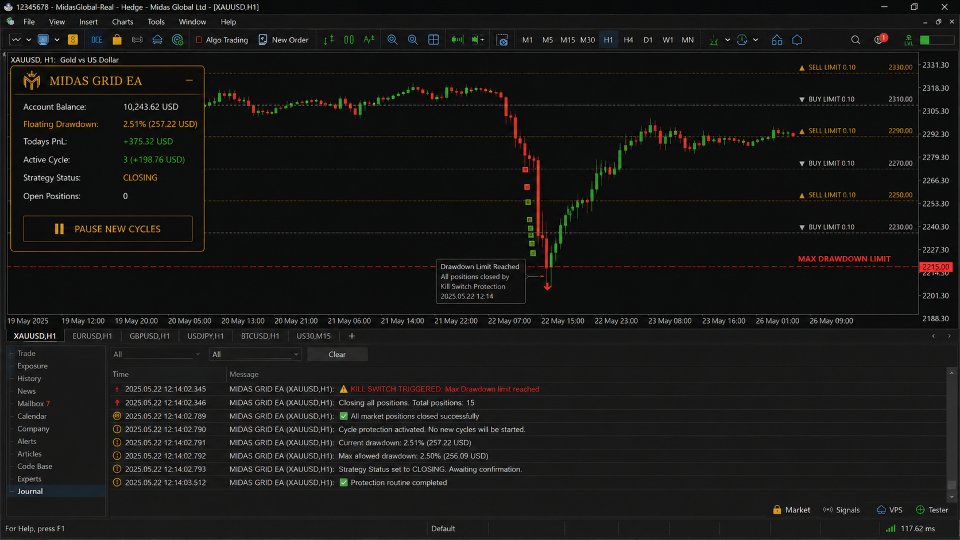Switch to the US30,M15 chart tab
960x540 pixels.
[313, 336]
